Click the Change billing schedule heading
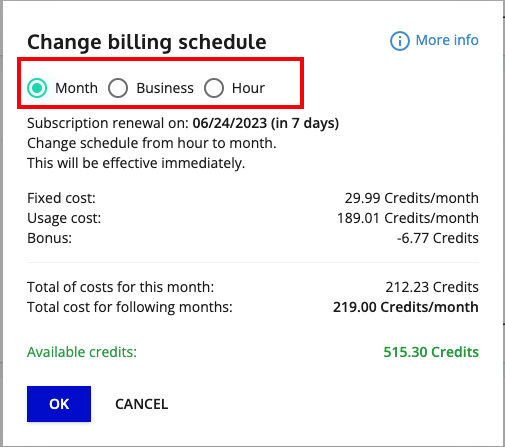The image size is (505, 447). point(147,42)
